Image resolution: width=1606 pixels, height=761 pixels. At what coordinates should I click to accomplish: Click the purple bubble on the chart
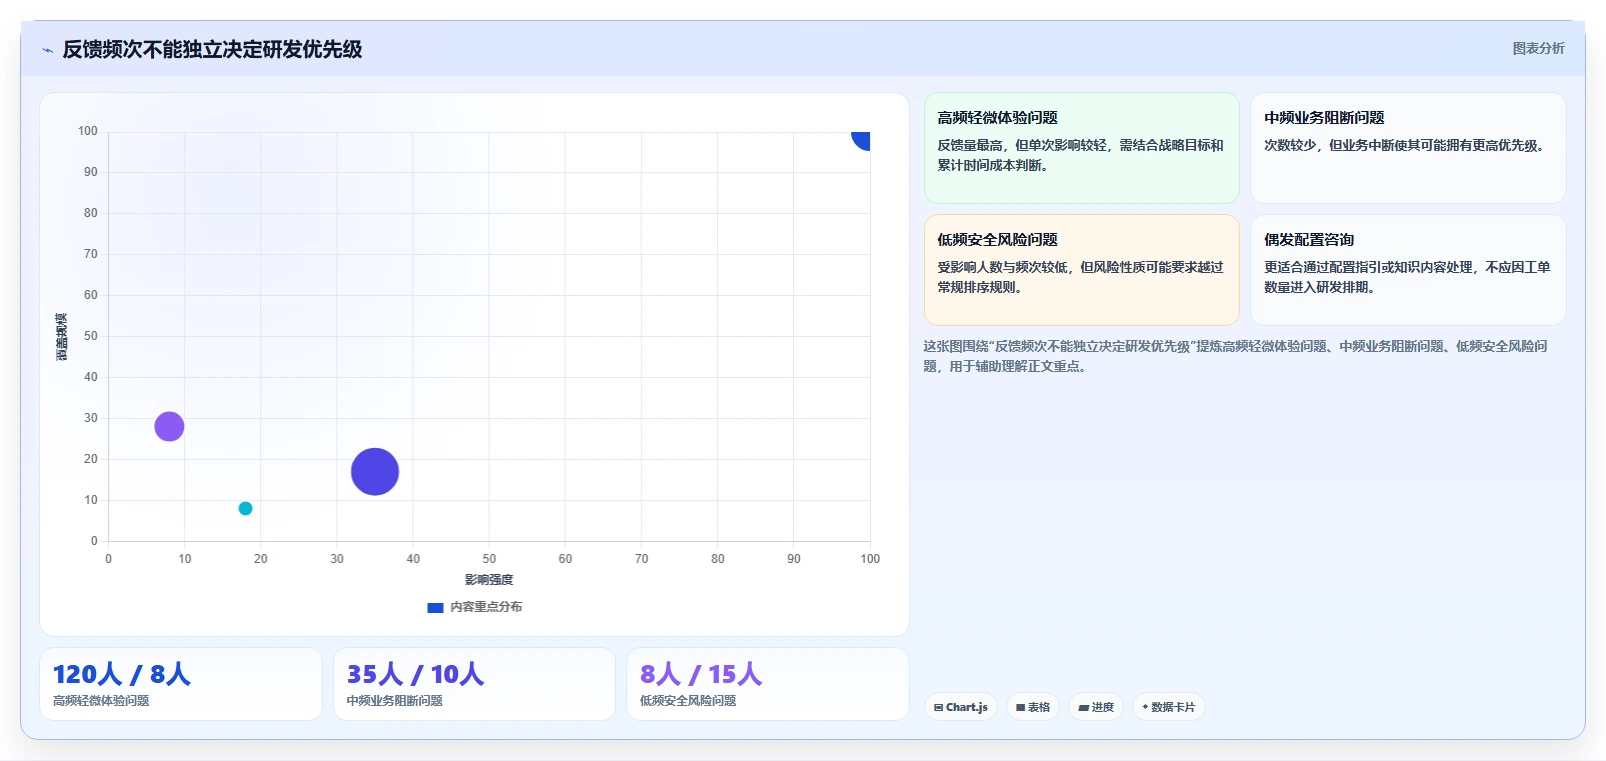tap(169, 427)
